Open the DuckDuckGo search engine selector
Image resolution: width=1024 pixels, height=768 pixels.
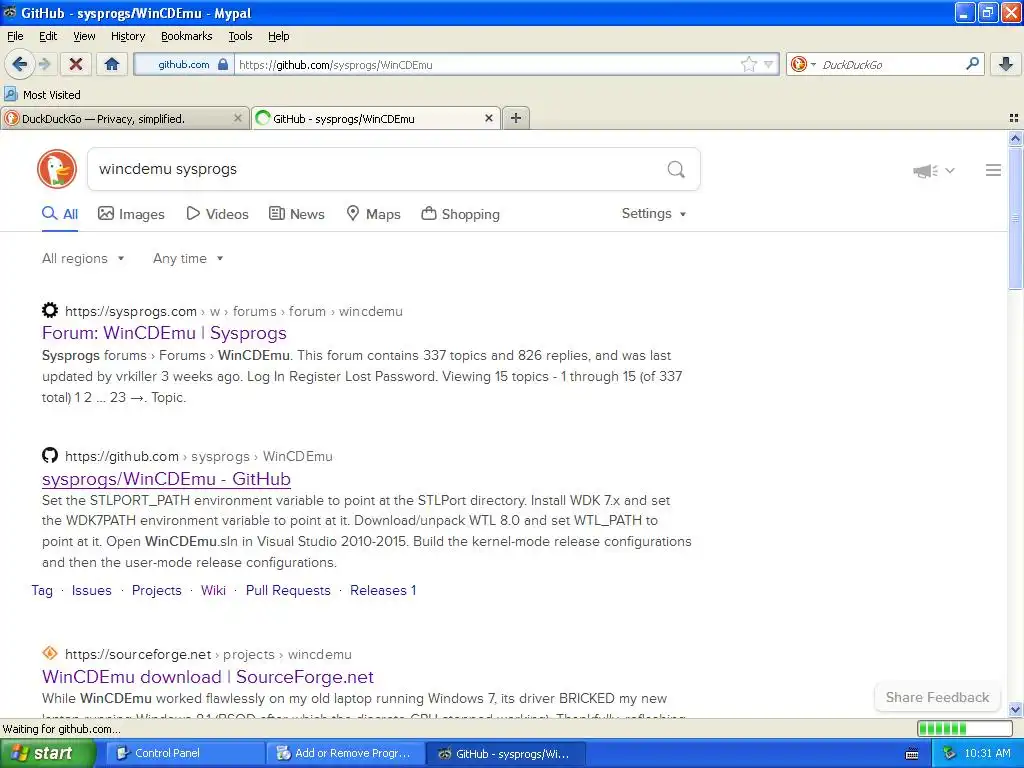point(803,64)
